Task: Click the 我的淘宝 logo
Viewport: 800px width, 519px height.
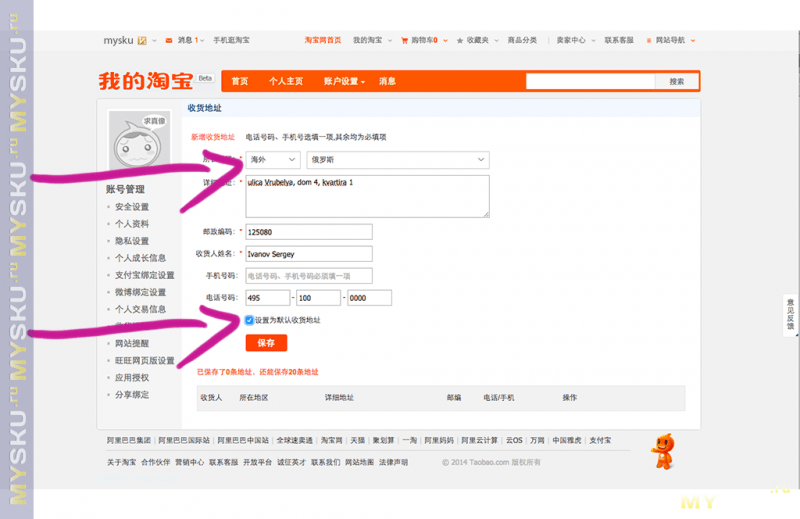Action: pyautogui.click(x=145, y=81)
